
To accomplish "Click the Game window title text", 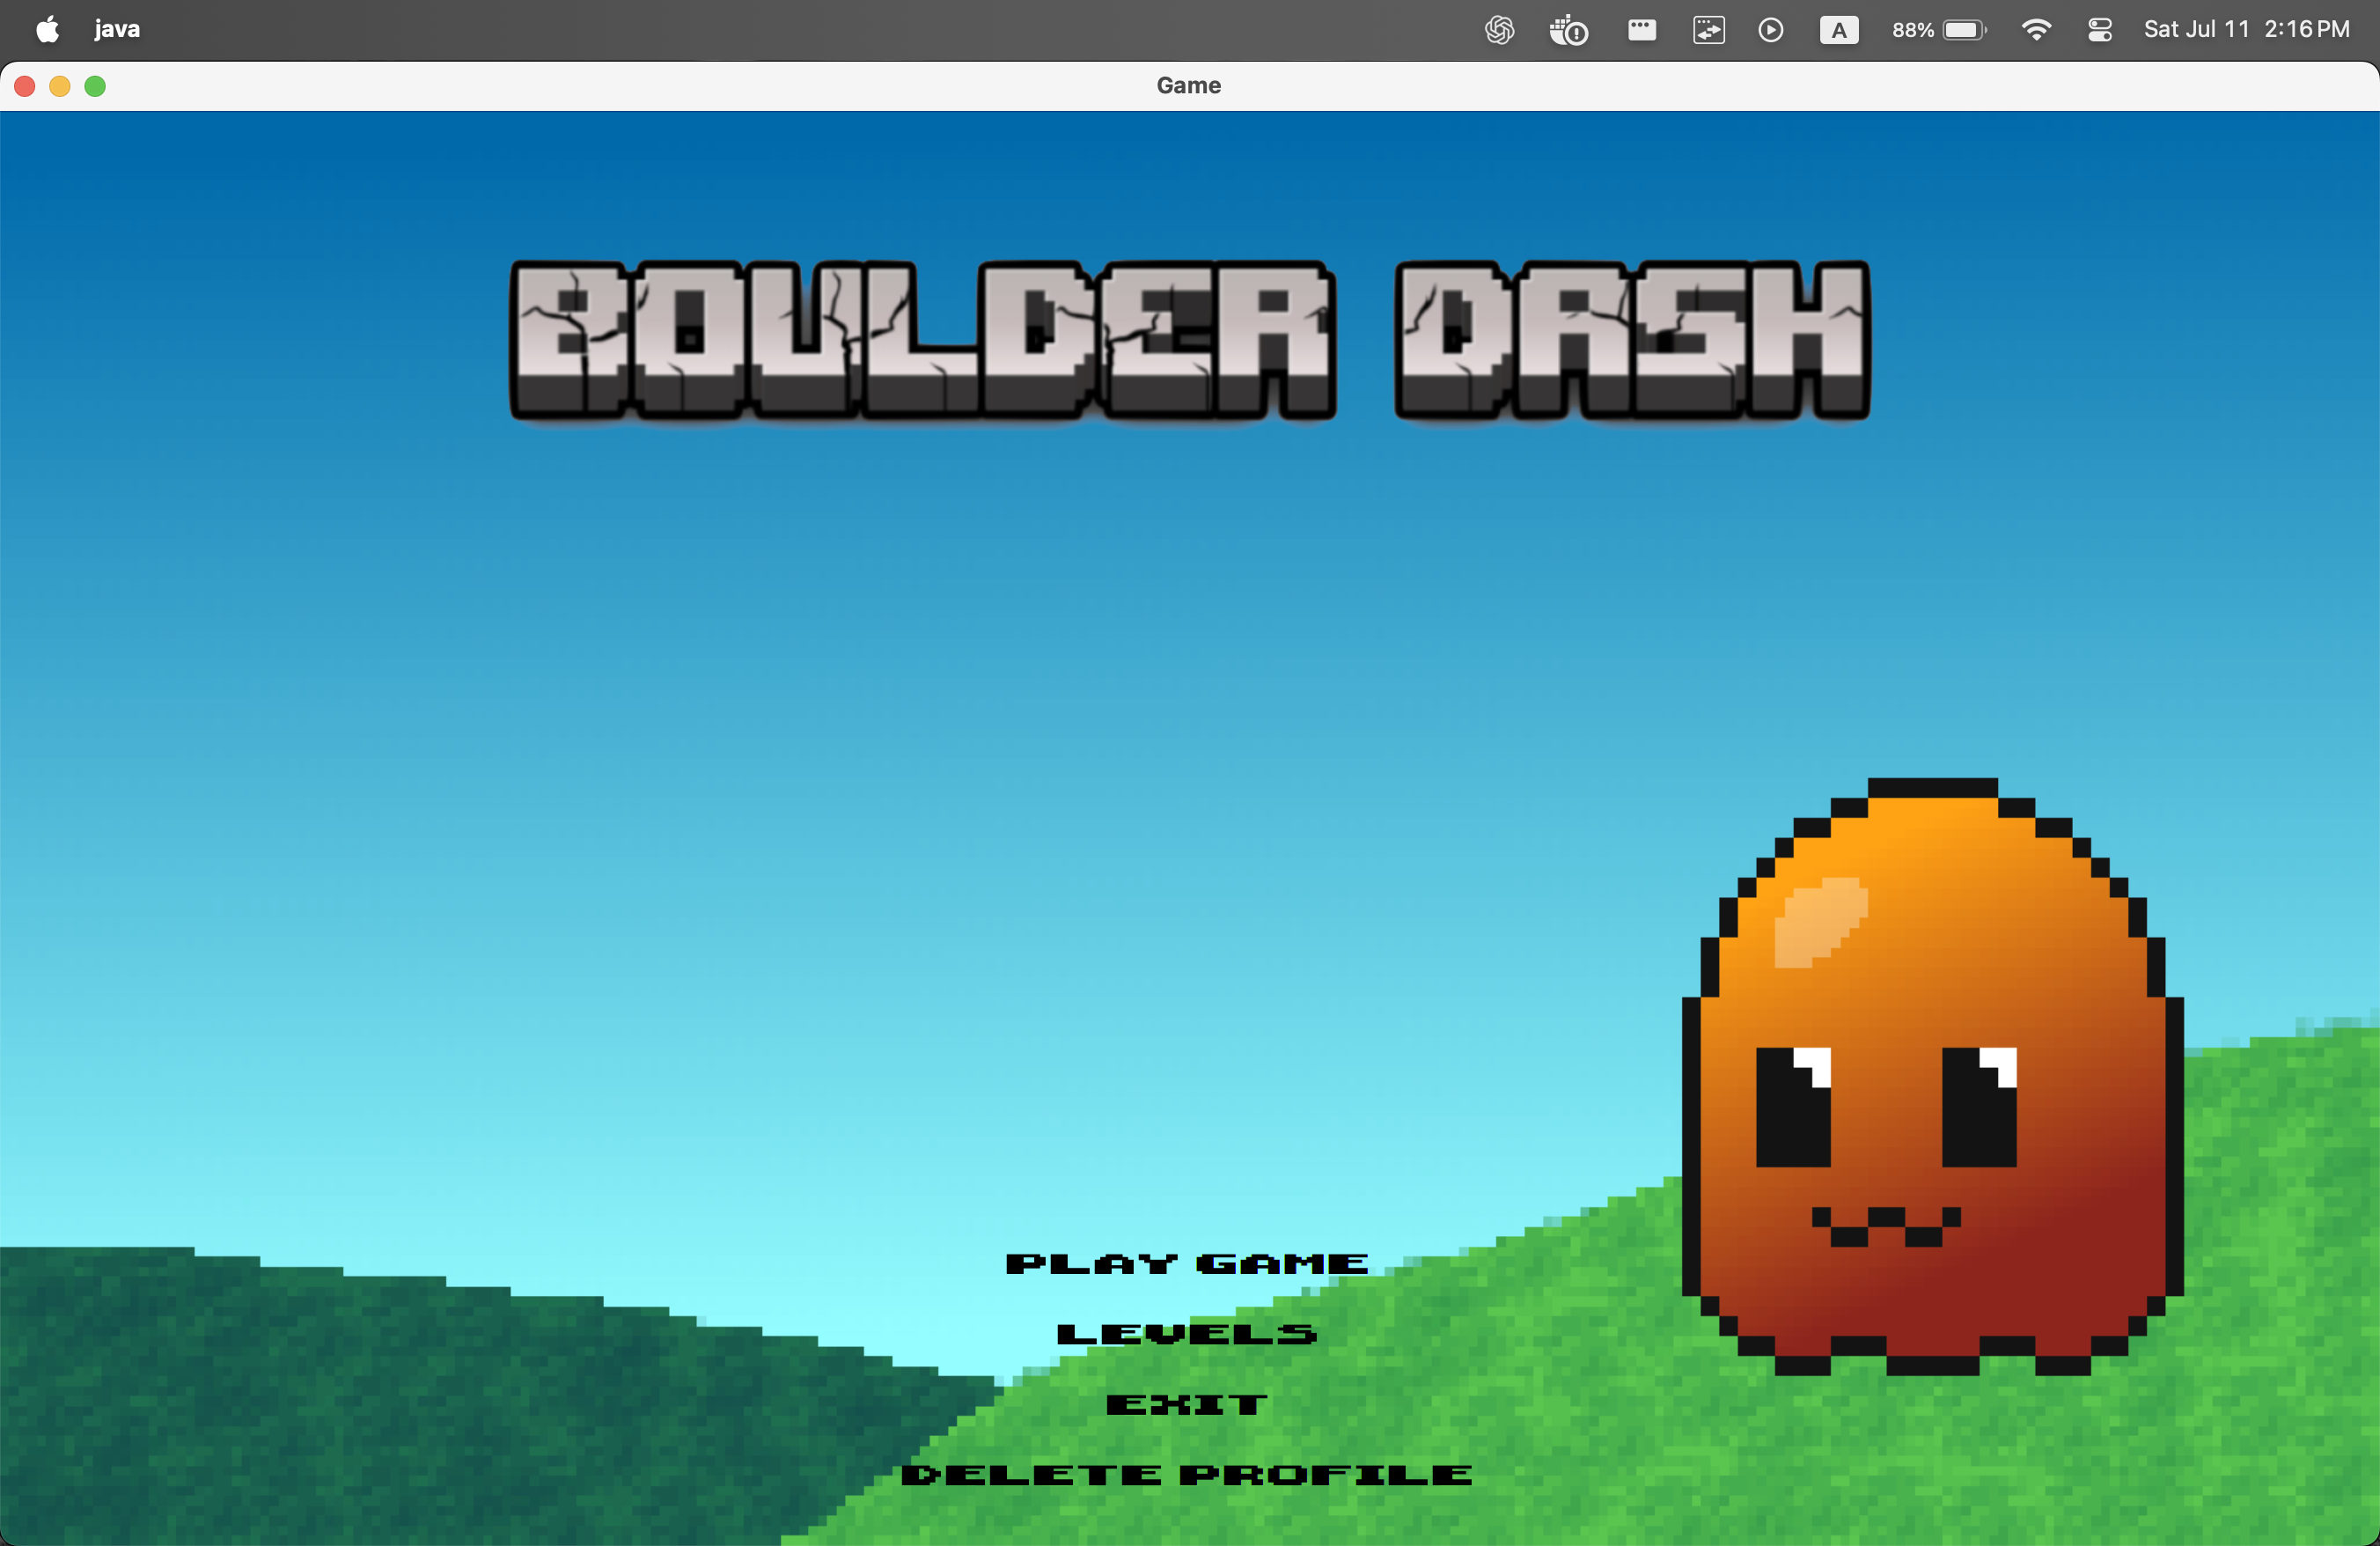I will 1188,86.
